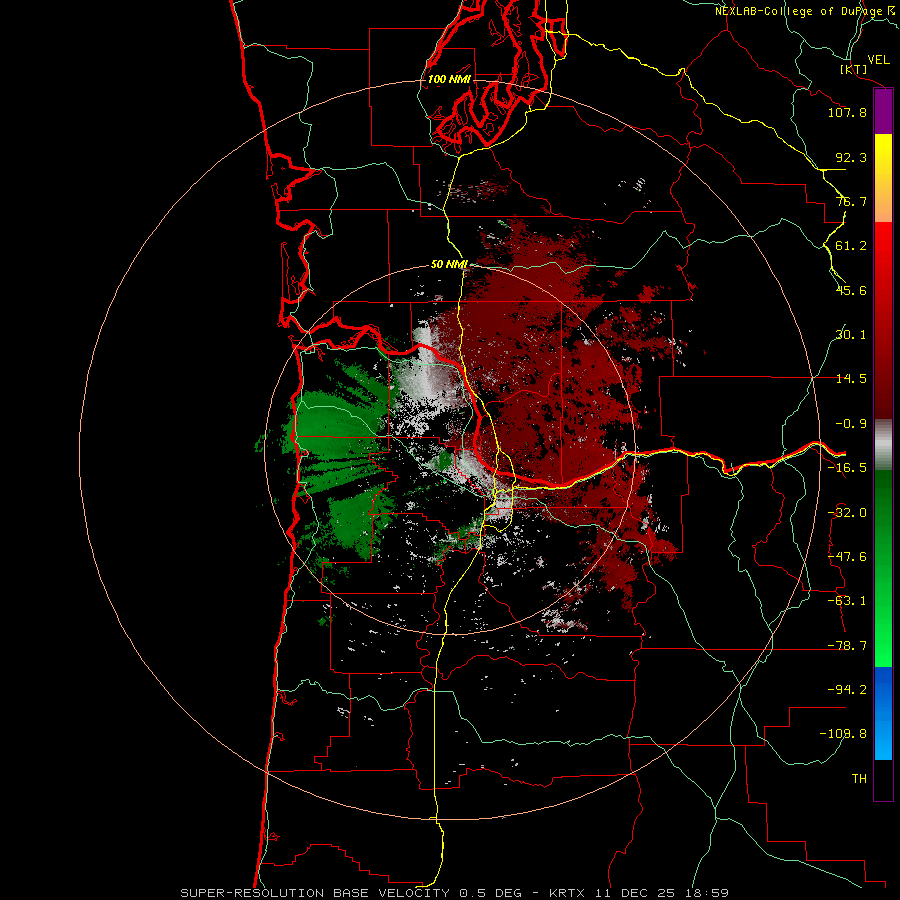Click the TH legend label
900x900 pixels.
859,779
